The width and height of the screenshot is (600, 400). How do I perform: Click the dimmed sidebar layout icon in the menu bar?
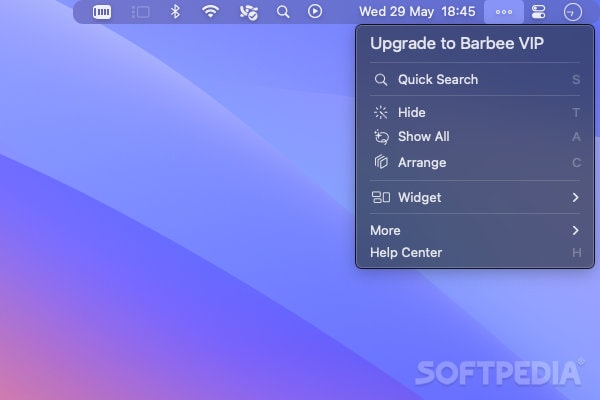[x=140, y=12]
